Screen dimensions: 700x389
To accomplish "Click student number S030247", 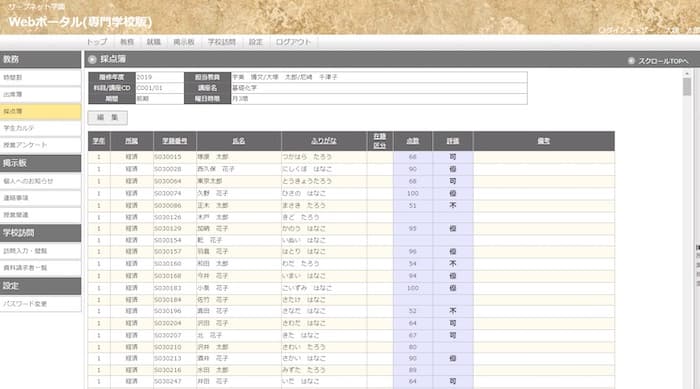I will (168, 381).
